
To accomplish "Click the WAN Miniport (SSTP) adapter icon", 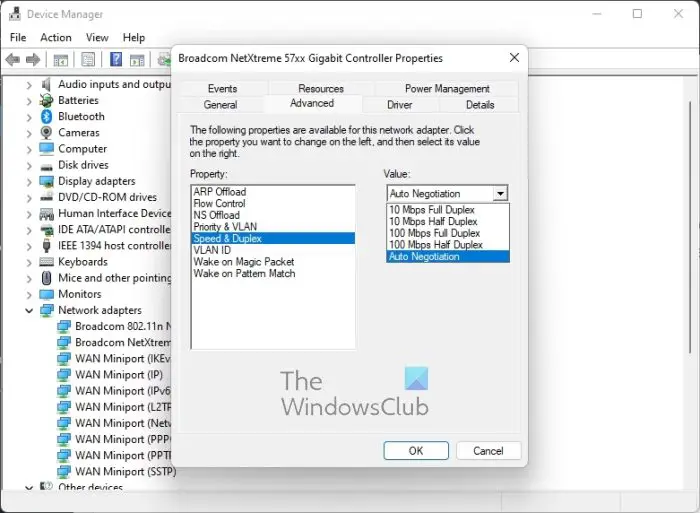I will pos(64,471).
